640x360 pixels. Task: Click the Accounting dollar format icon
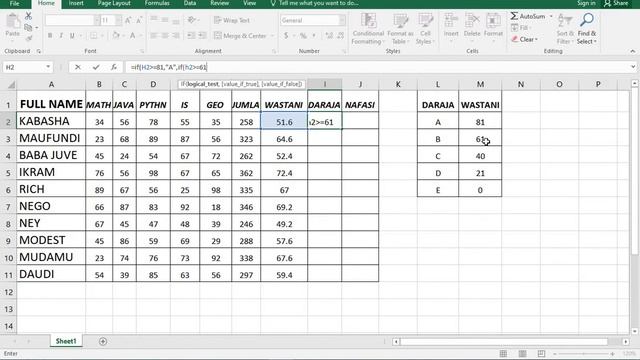pos(286,36)
